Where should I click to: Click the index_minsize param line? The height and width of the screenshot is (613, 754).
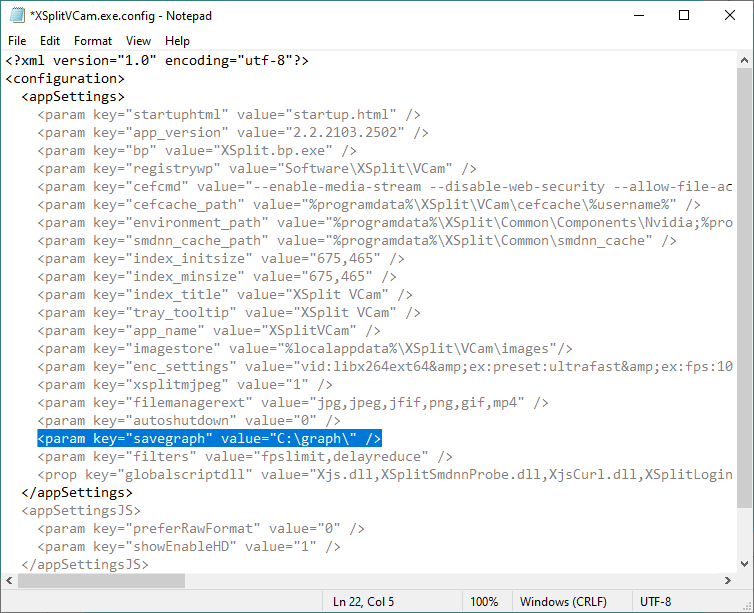pos(217,277)
